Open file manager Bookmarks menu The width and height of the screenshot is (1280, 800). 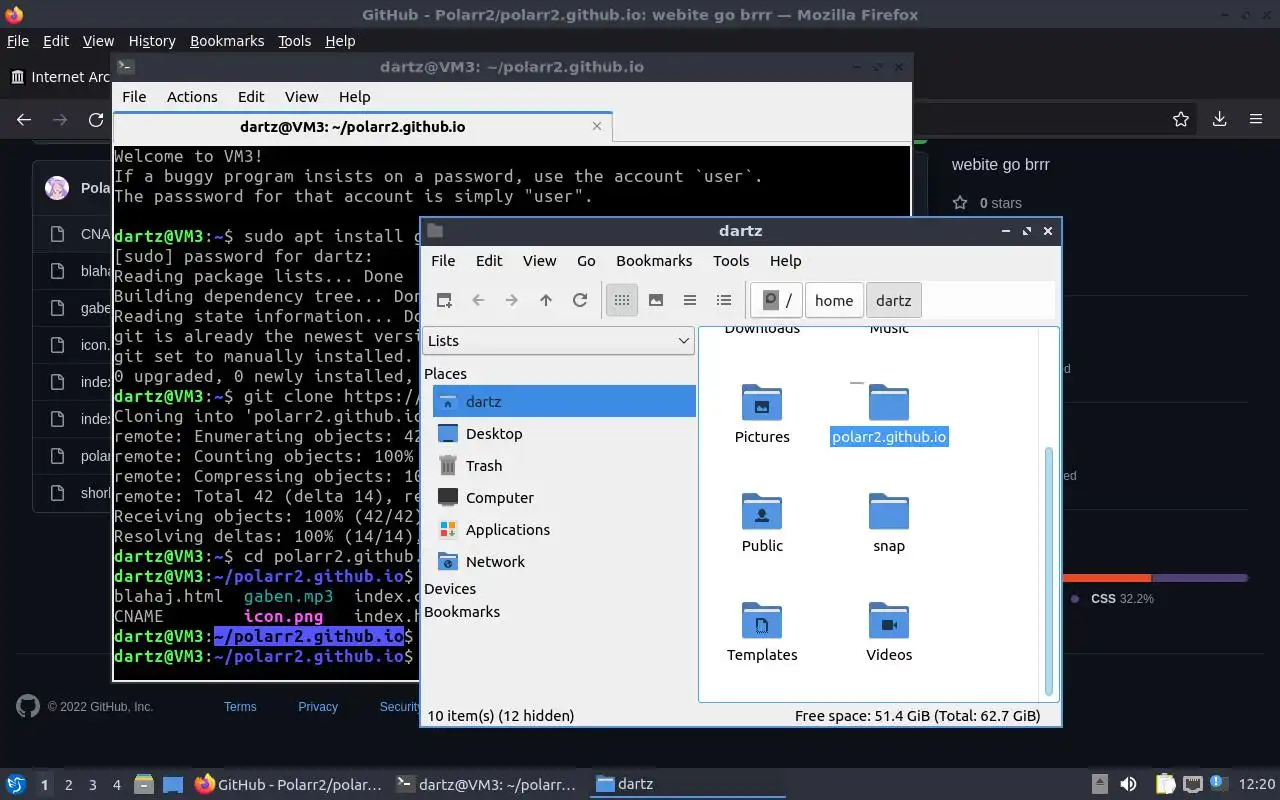tap(654, 261)
